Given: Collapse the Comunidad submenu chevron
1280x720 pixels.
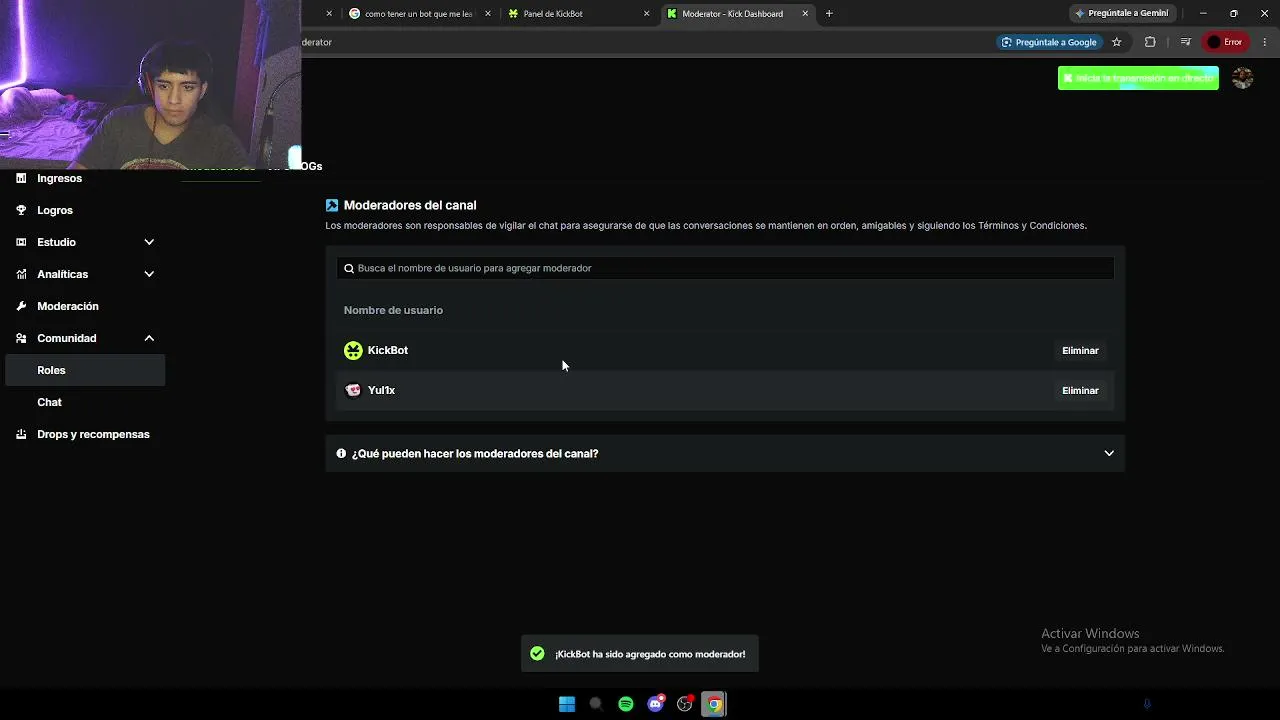Looking at the screenshot, I should pos(149,338).
